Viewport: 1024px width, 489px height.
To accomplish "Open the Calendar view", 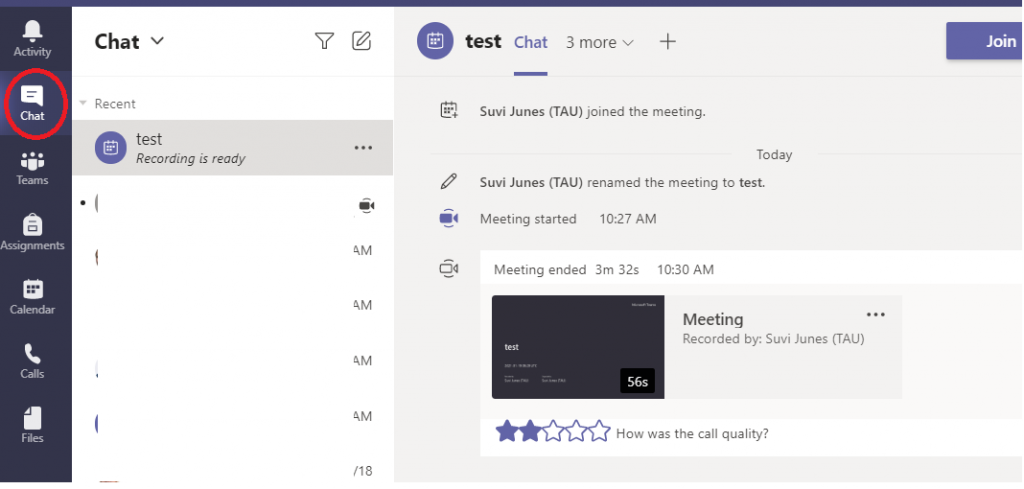I will pos(32,296).
